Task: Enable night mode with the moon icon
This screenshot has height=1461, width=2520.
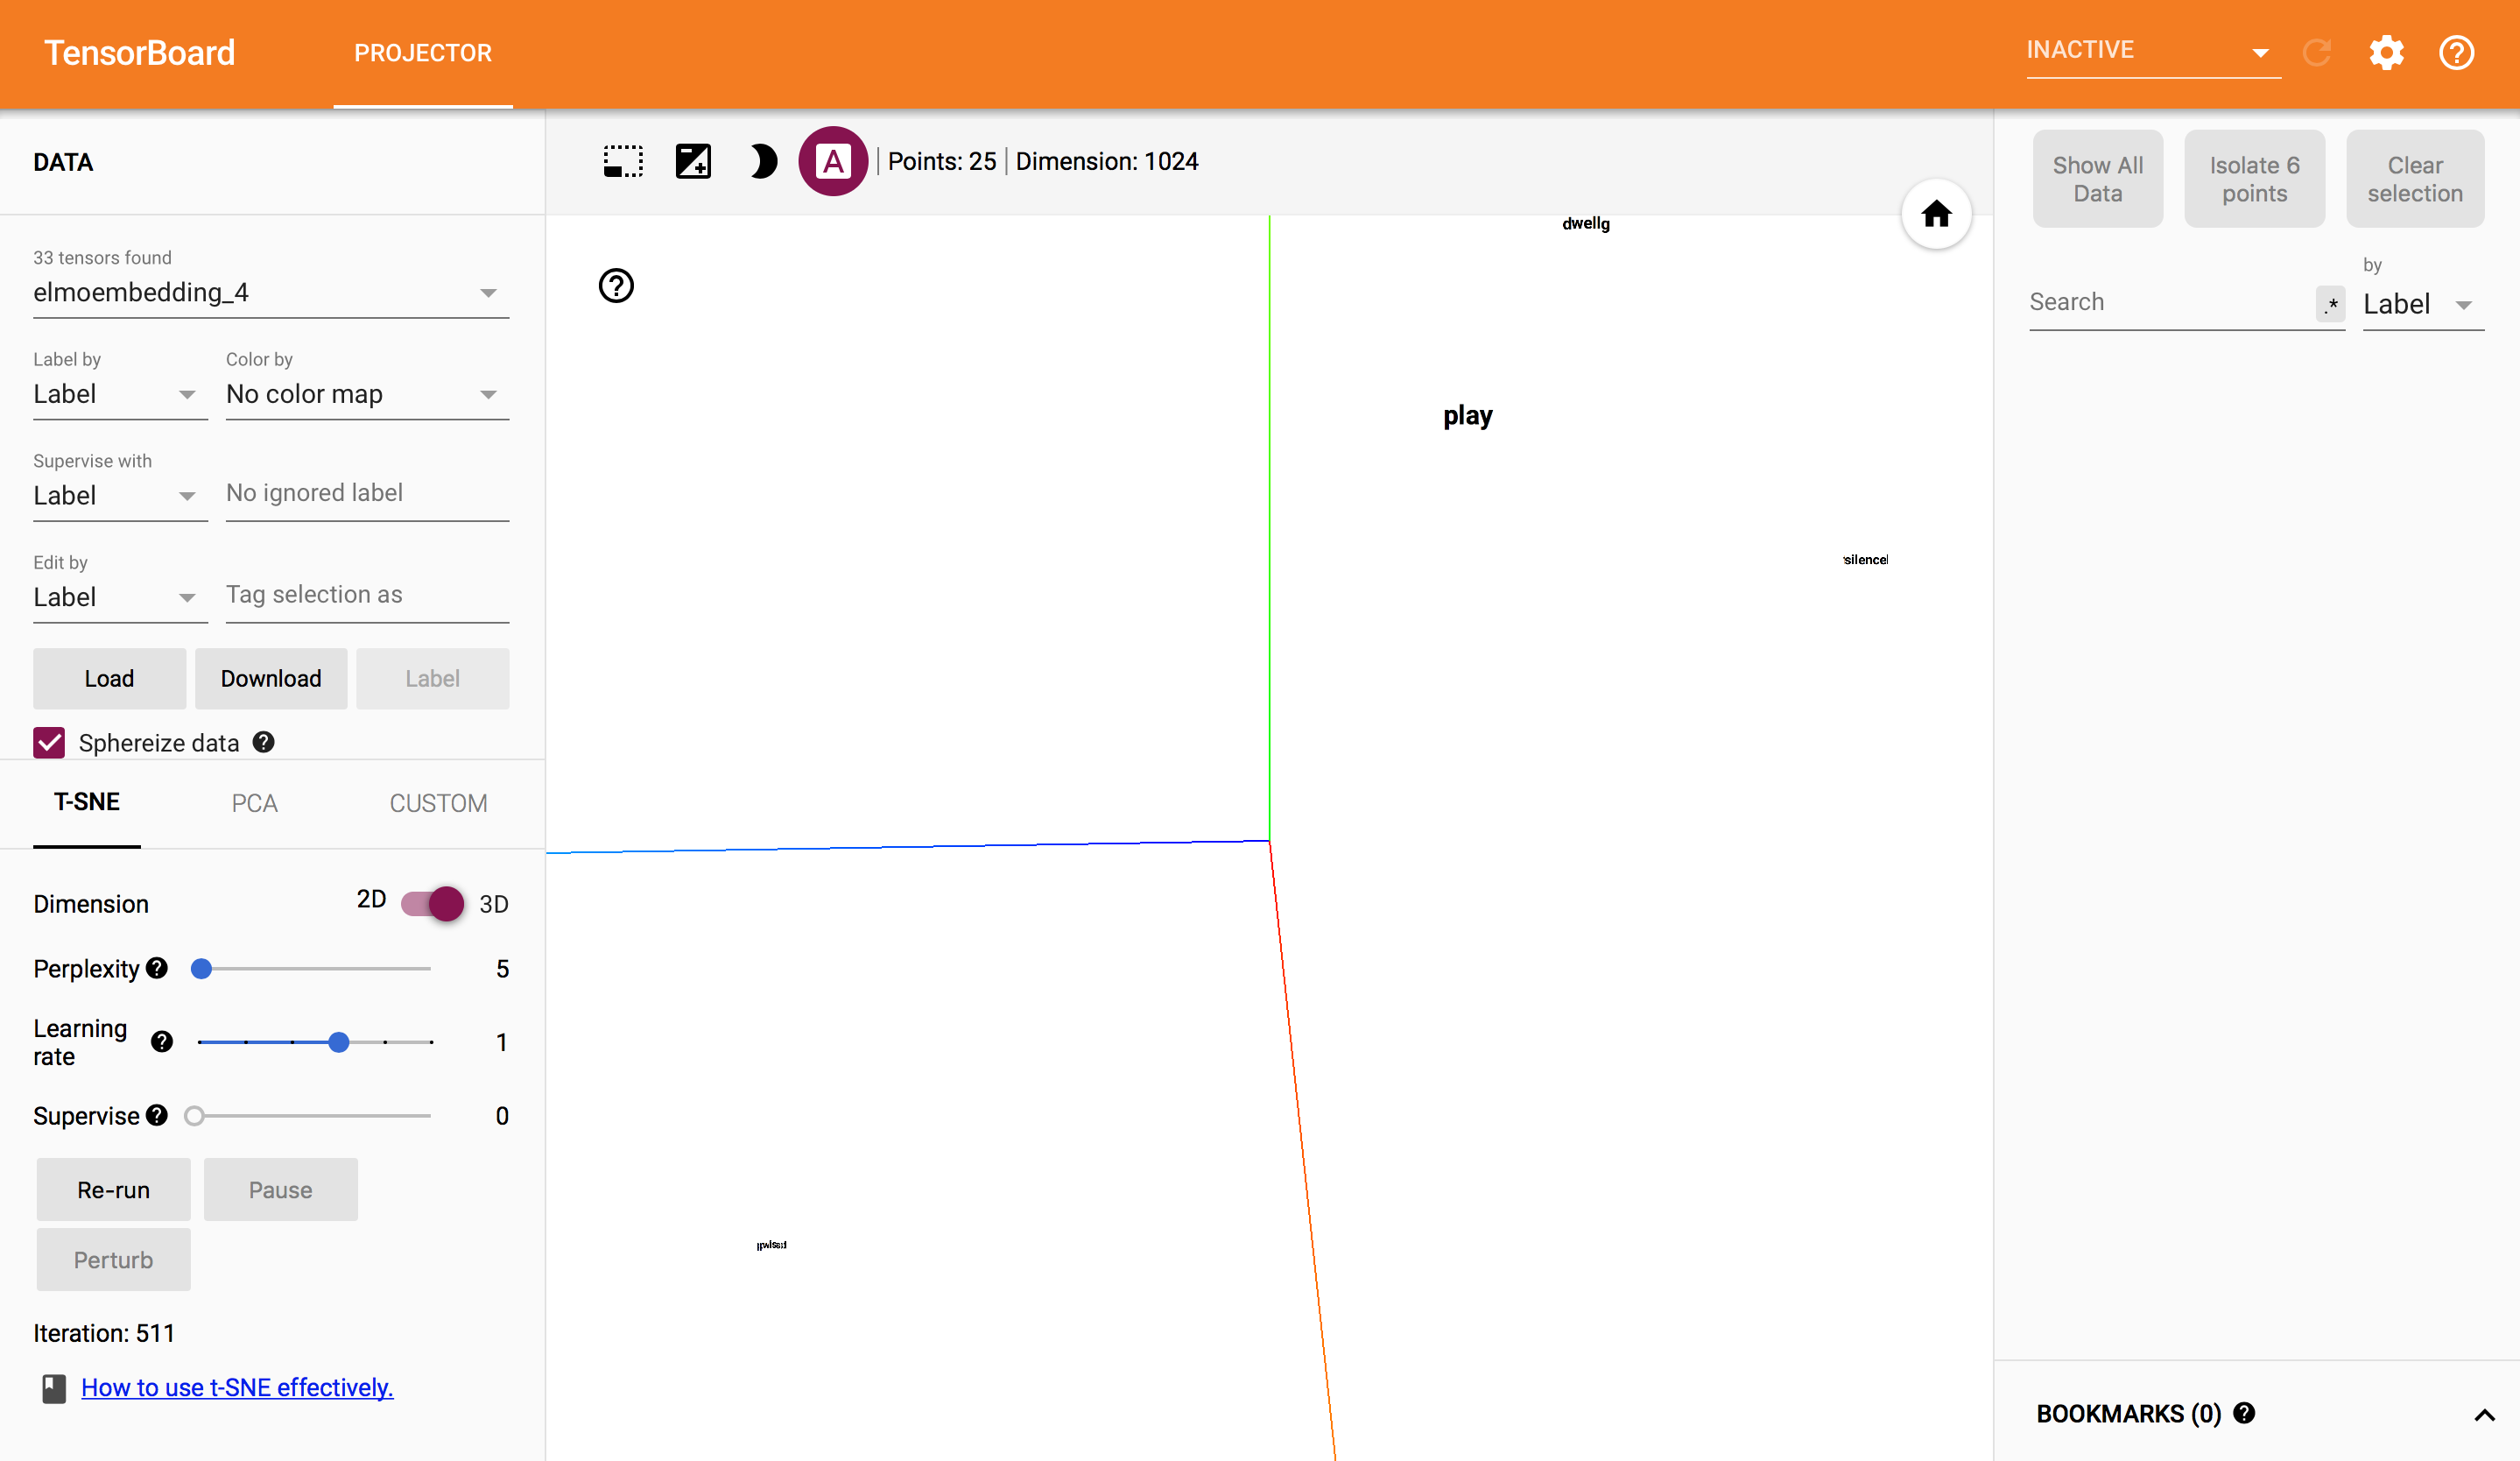Action: point(763,161)
